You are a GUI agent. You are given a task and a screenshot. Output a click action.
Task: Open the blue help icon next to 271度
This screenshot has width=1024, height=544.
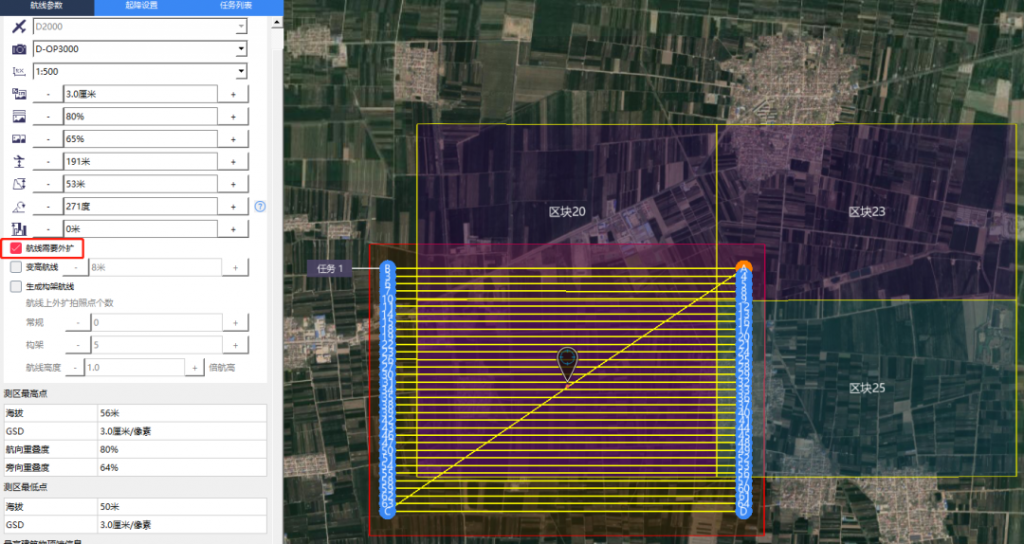coord(260,206)
